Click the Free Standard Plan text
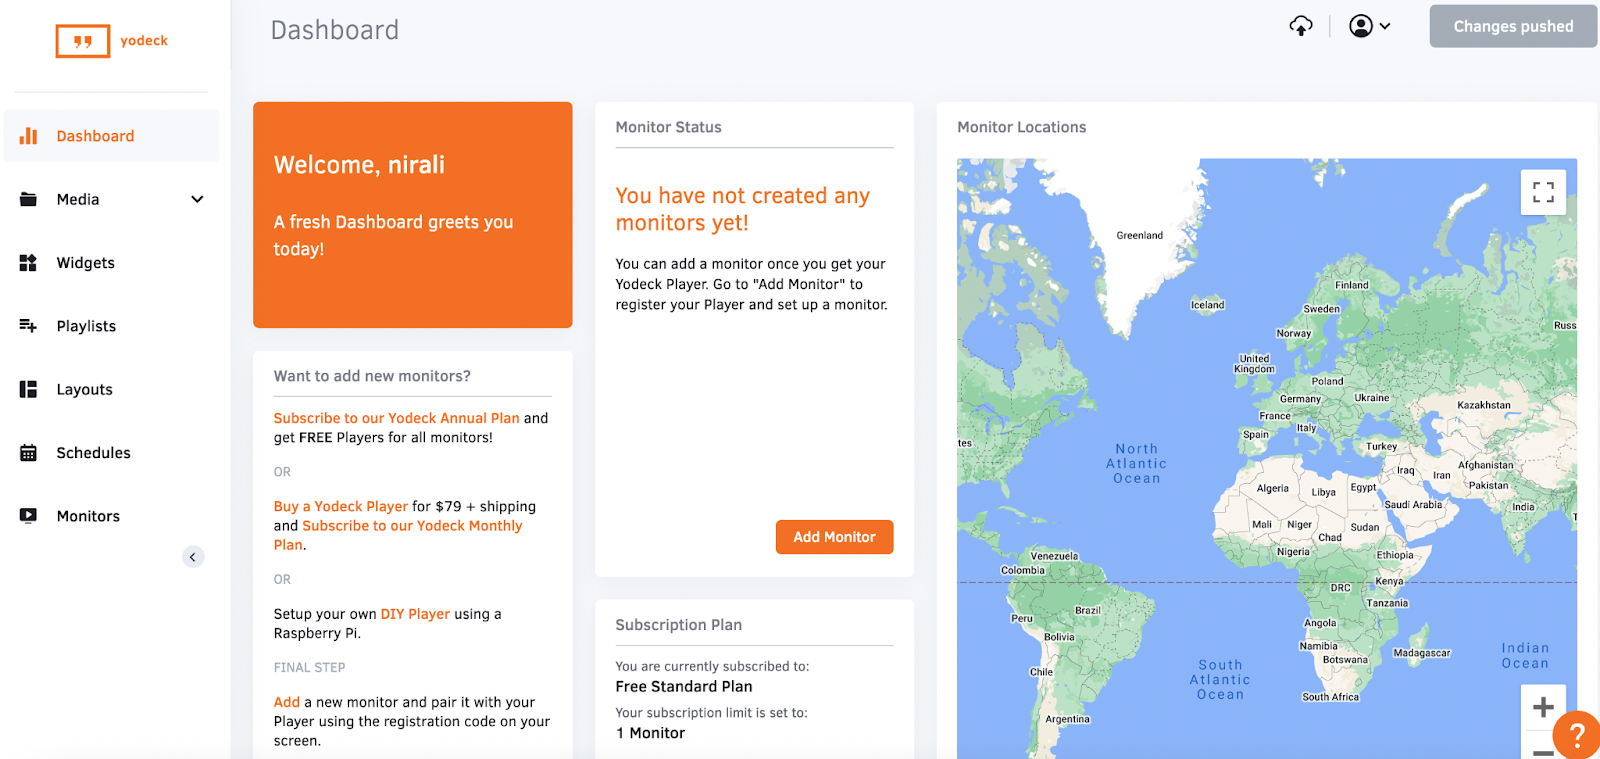This screenshot has width=1600, height=759. [x=684, y=687]
